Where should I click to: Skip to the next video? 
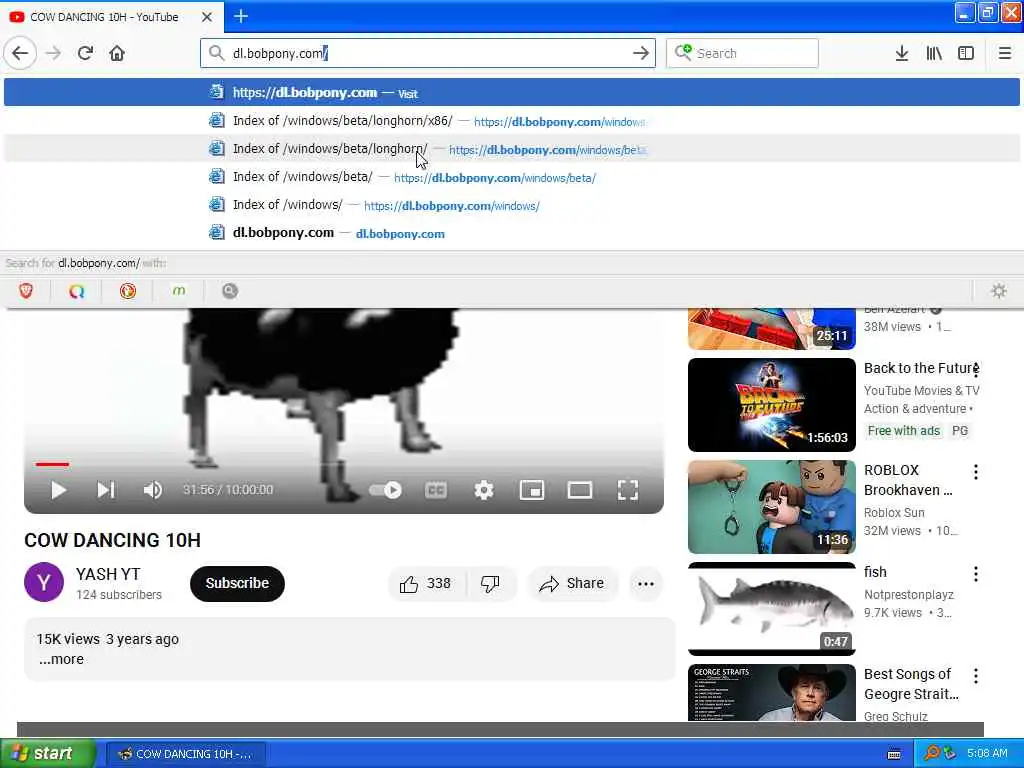tap(106, 490)
